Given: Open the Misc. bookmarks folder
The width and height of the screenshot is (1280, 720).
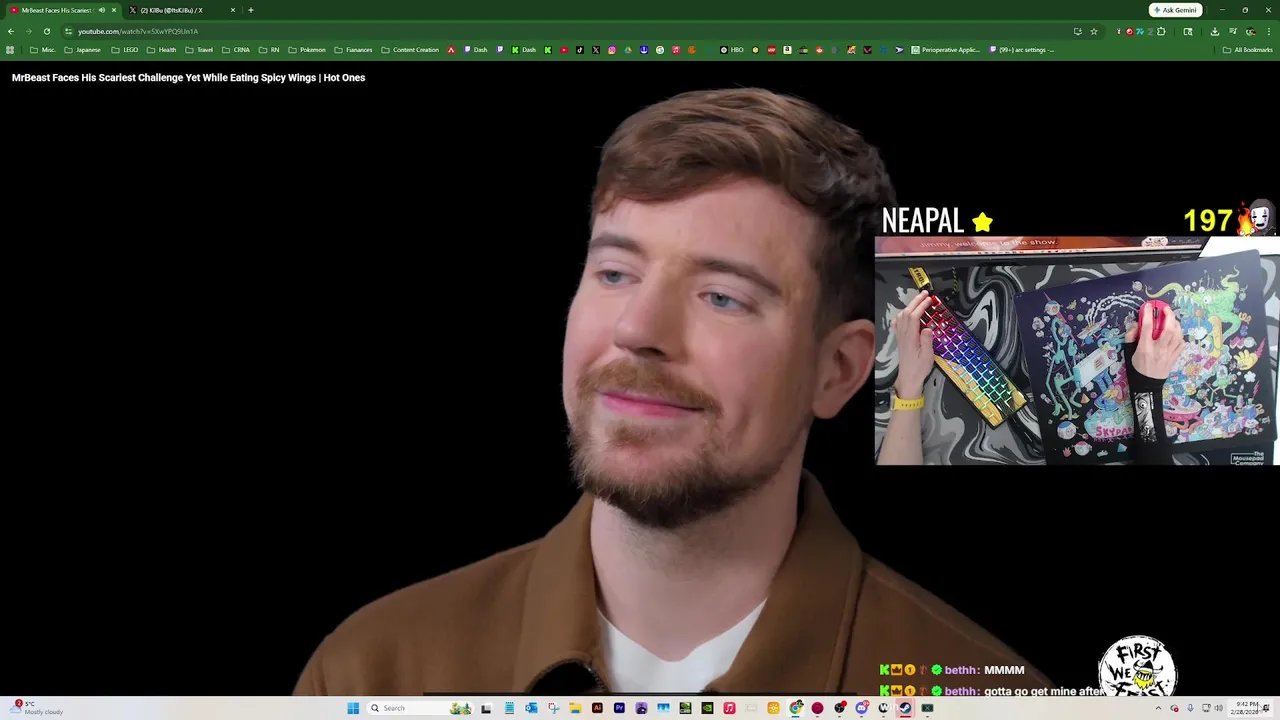Looking at the screenshot, I should point(43,50).
